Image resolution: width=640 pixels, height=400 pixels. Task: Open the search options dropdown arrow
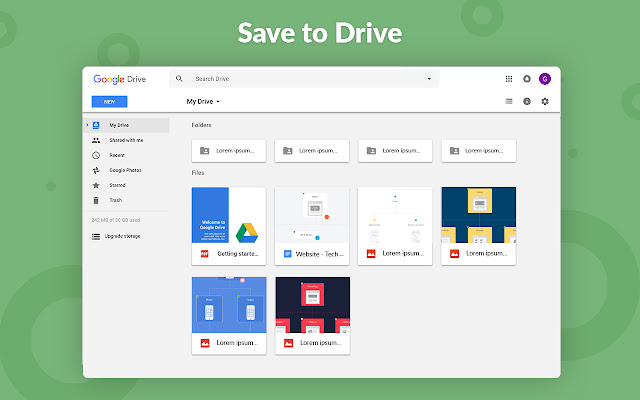(429, 79)
